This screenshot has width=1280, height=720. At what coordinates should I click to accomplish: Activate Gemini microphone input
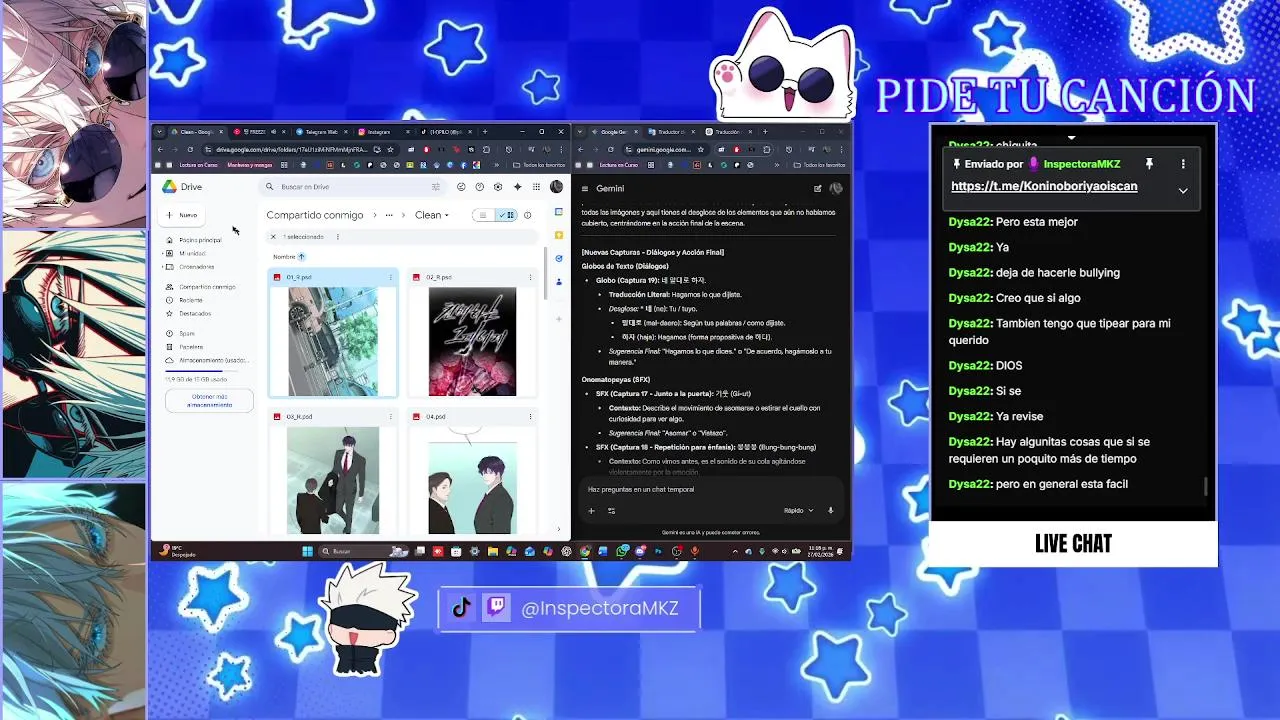tap(830, 511)
